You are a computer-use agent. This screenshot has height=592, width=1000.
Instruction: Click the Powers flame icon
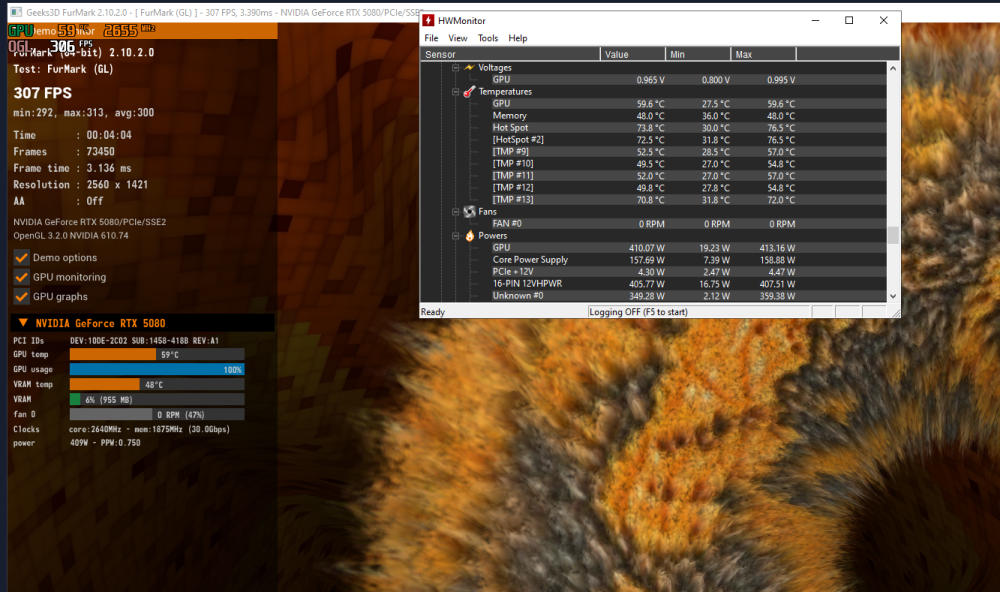(x=469, y=235)
